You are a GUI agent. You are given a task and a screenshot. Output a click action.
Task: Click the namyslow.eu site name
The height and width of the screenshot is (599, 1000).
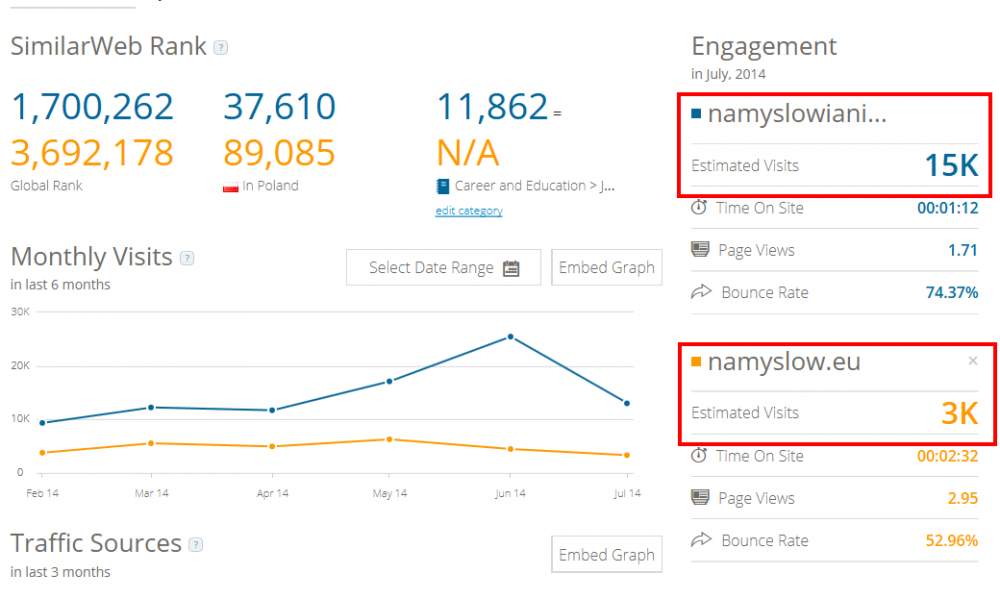[784, 362]
